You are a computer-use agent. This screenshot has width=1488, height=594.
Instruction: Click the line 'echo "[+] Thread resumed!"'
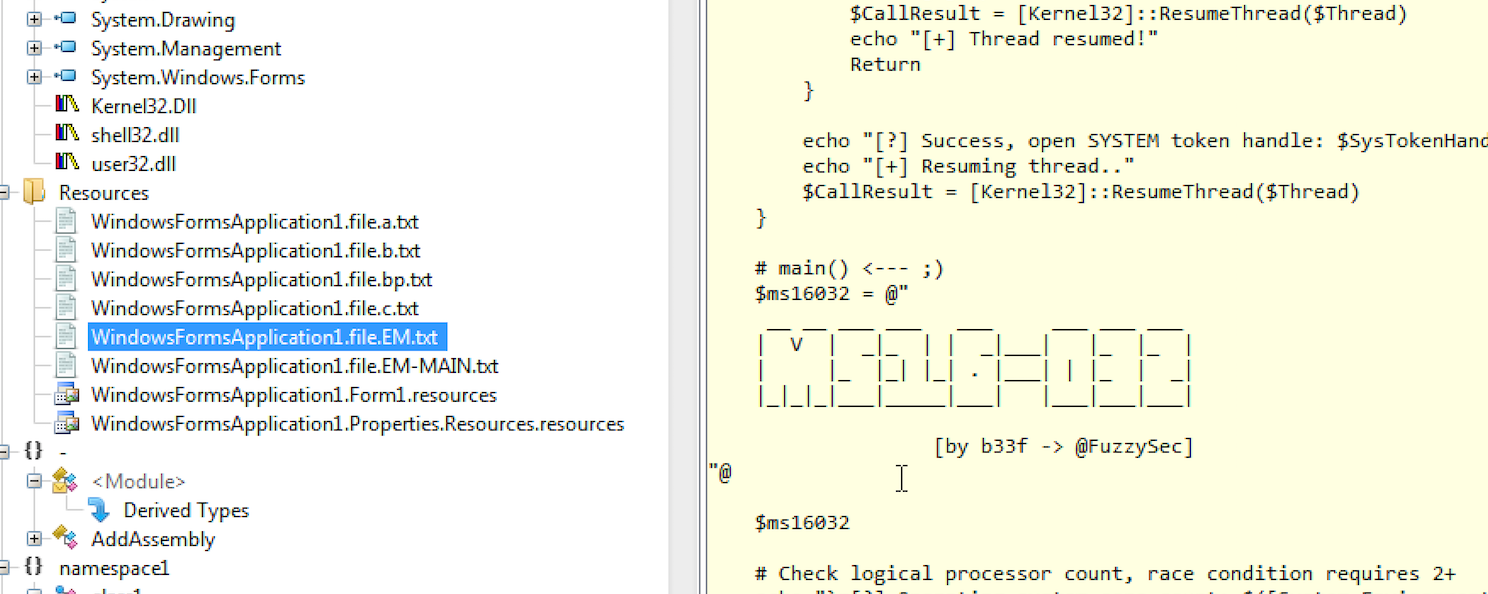point(1004,39)
